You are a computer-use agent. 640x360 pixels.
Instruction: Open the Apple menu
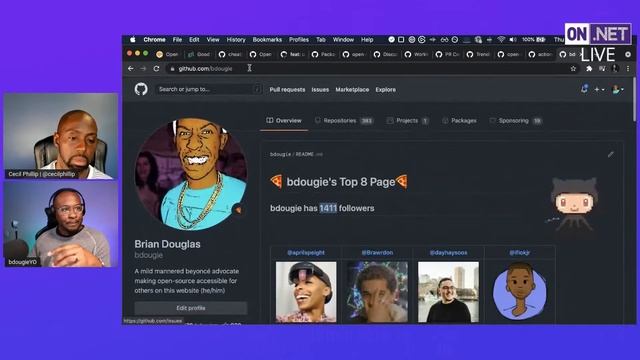[x=133, y=40]
